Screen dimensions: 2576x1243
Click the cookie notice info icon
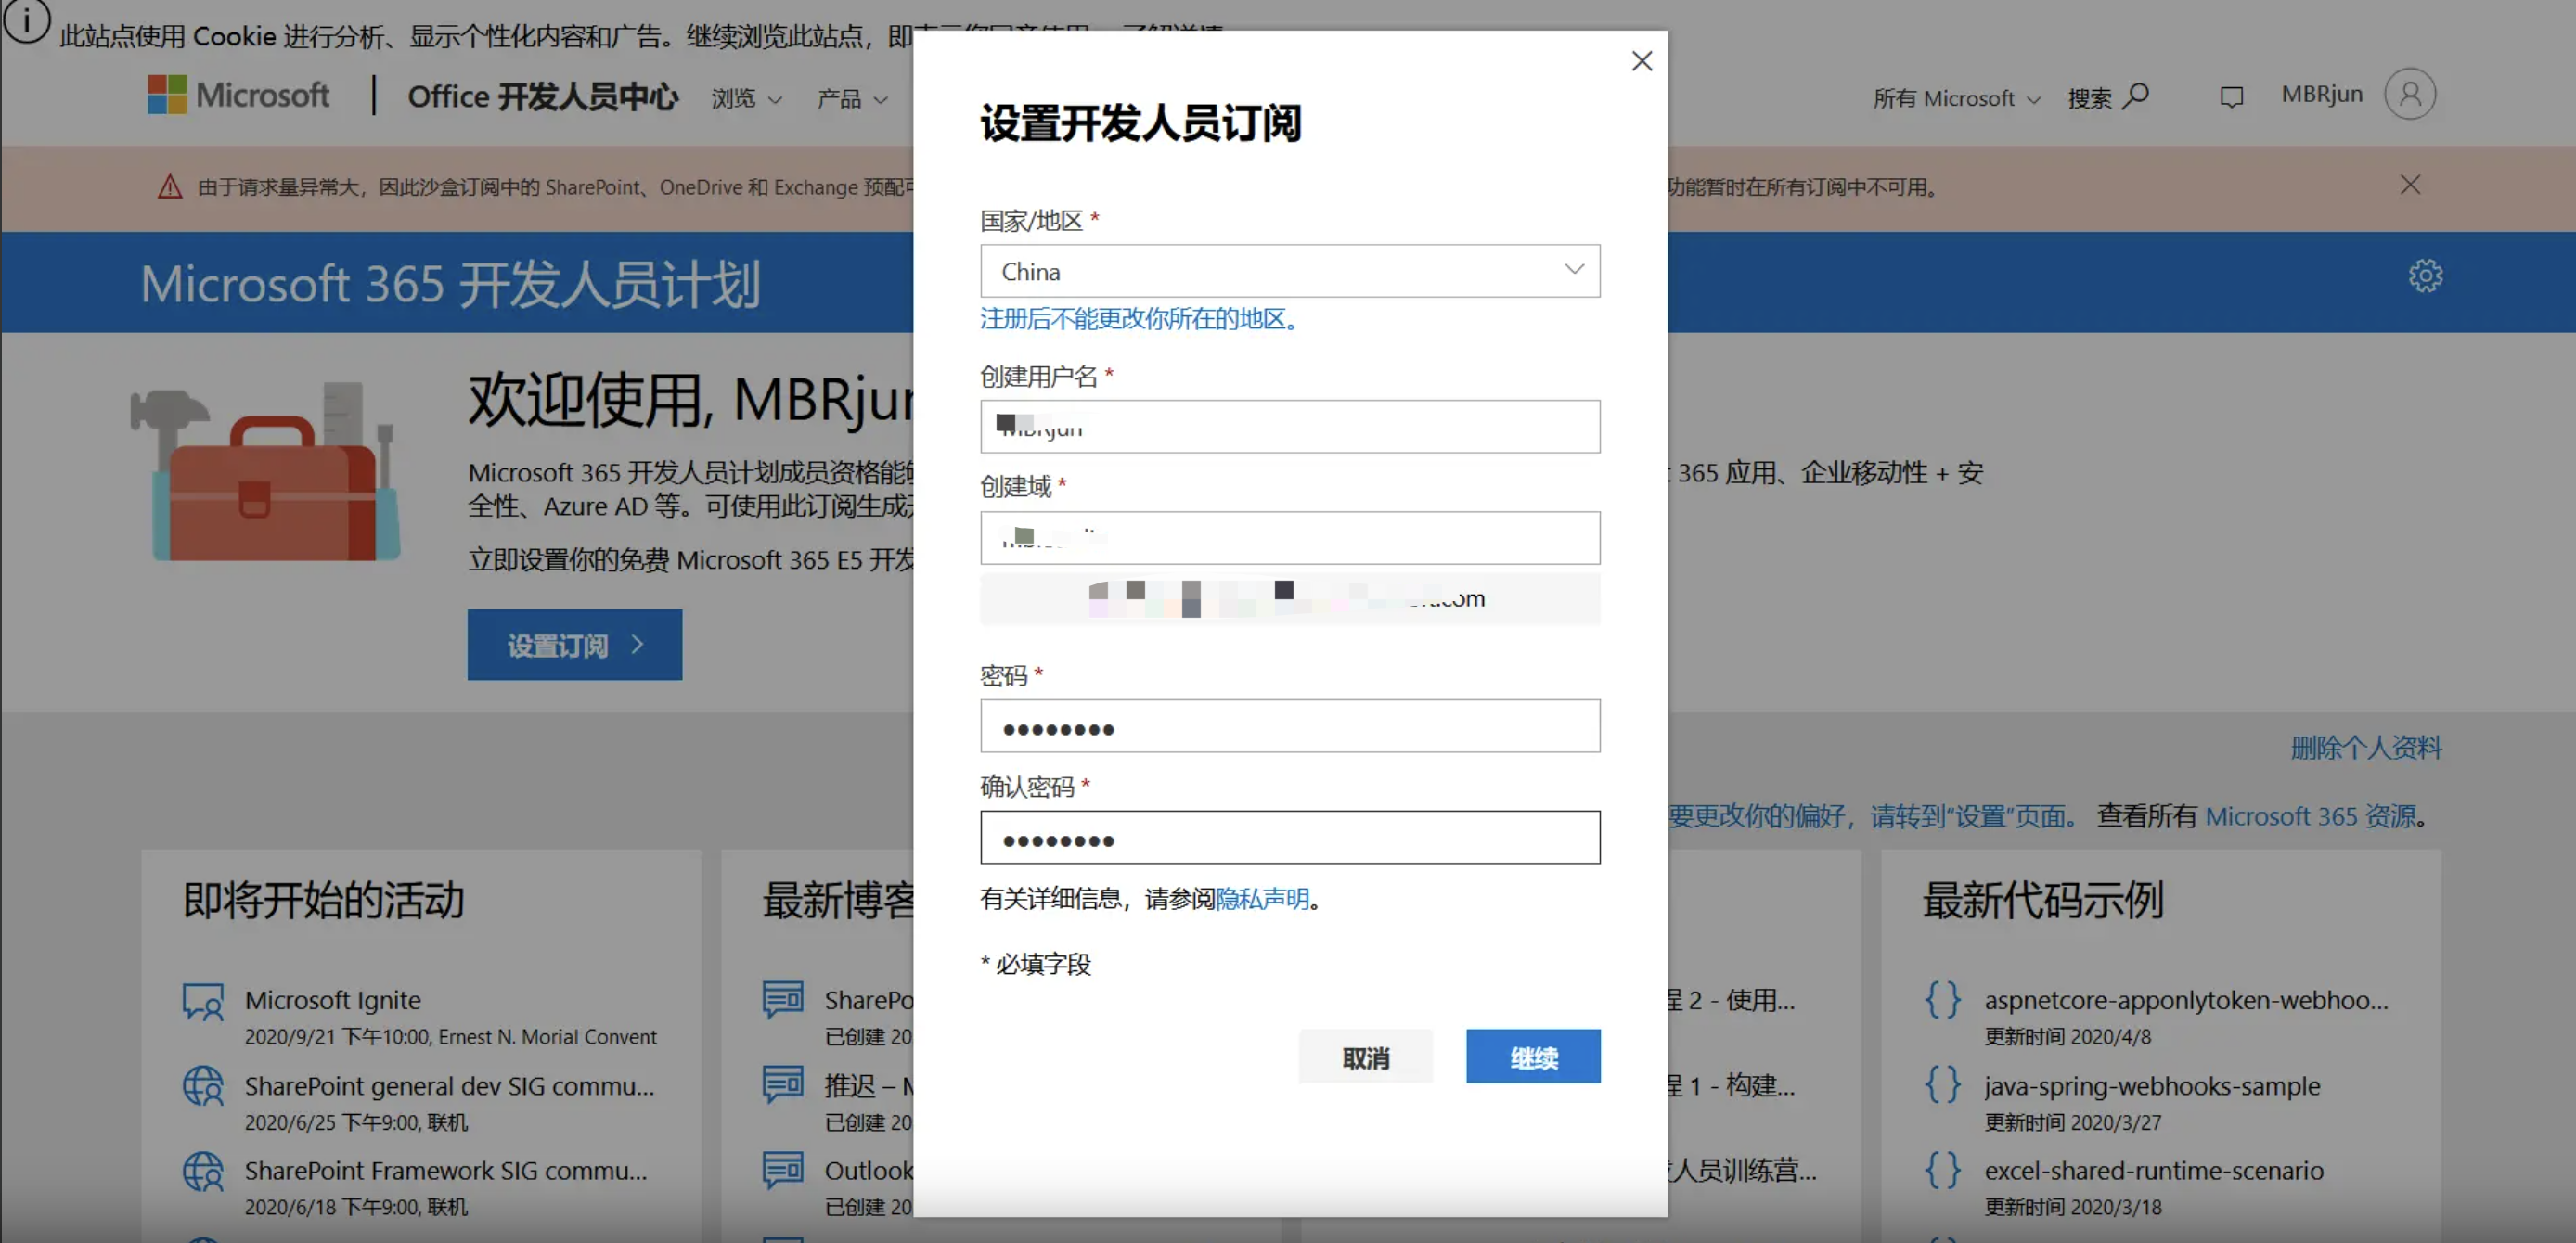26,20
